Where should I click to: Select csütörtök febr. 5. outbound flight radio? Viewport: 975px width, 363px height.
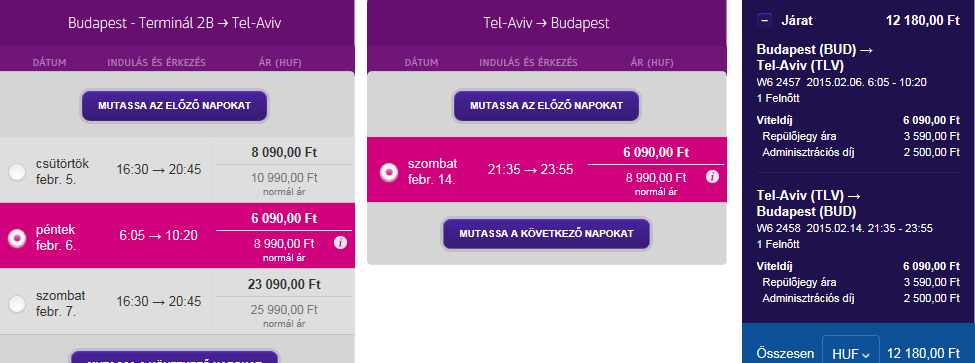17,172
